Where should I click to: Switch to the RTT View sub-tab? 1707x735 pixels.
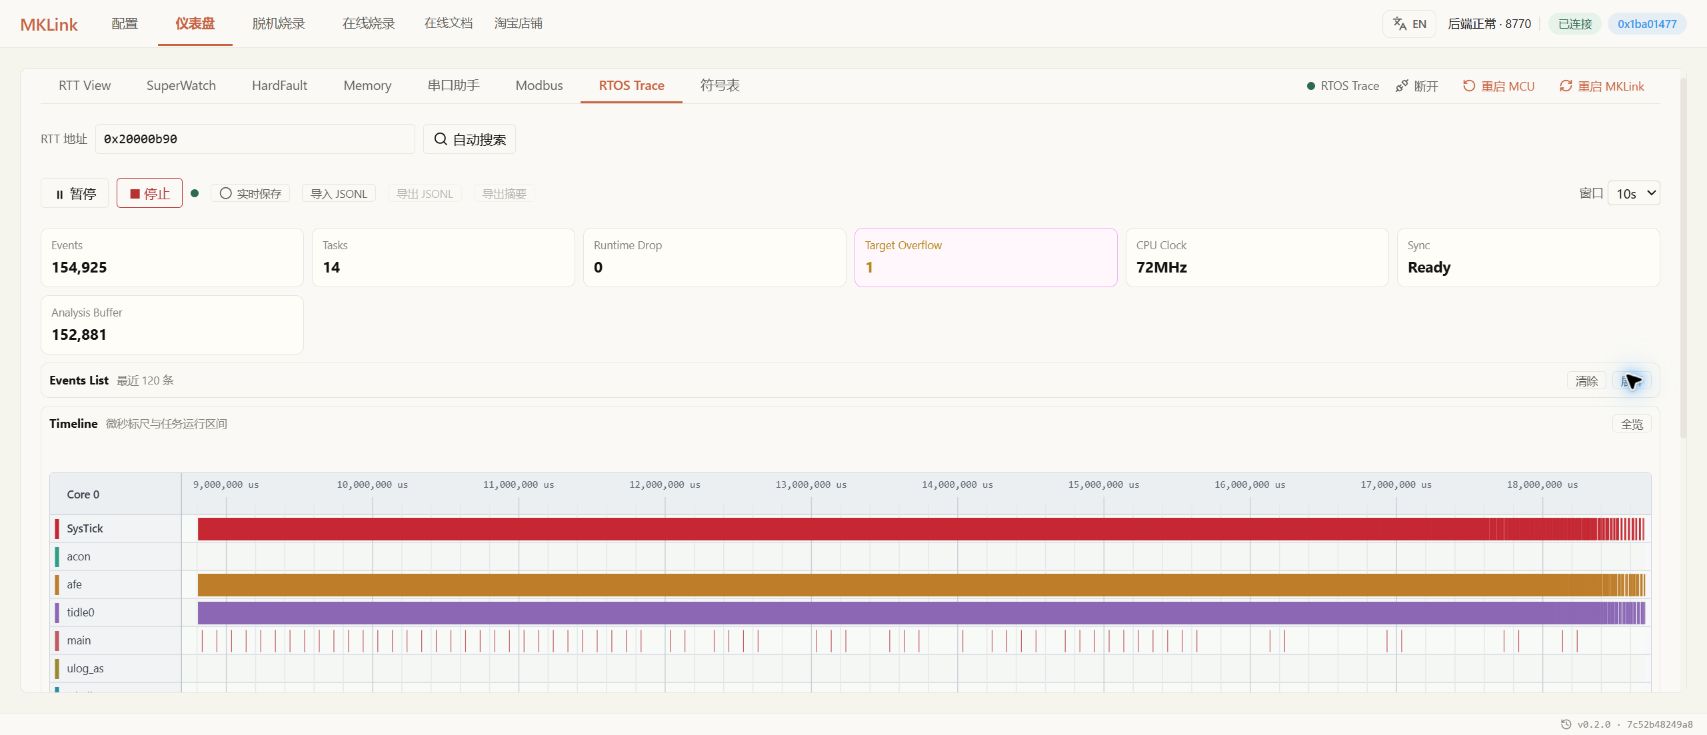[85, 86]
